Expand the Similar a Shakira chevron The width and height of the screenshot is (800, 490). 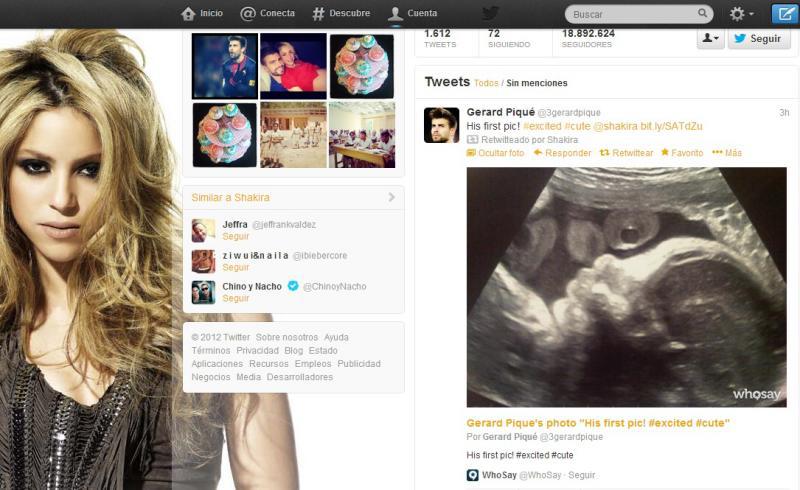(391, 197)
